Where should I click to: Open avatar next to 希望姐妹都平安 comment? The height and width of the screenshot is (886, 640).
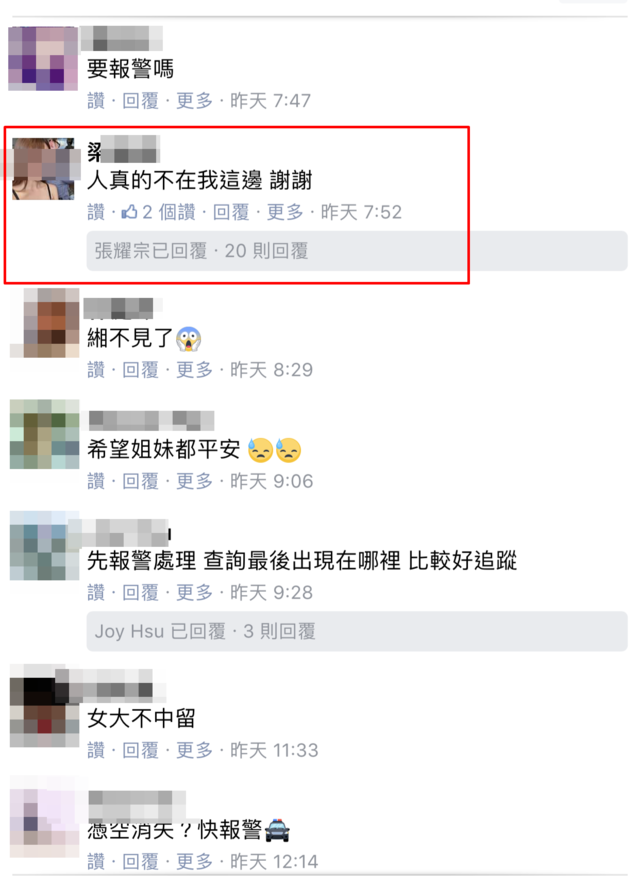[44, 434]
